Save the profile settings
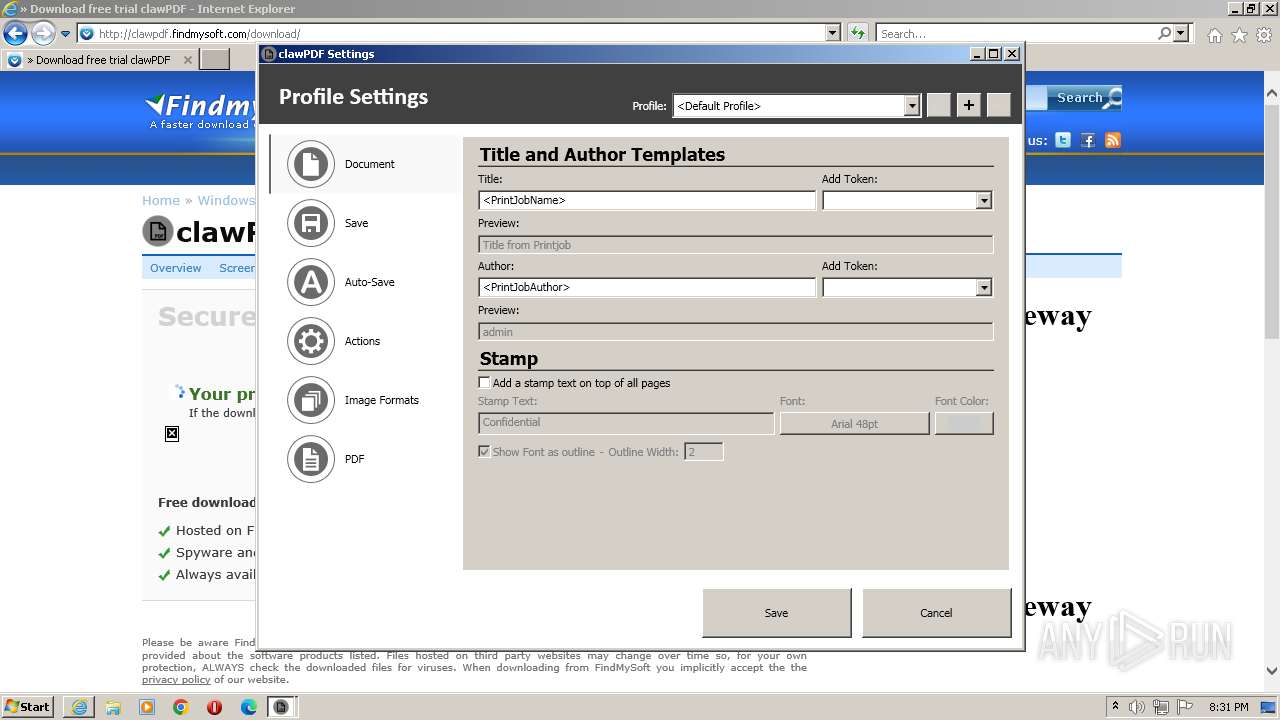 tap(777, 613)
